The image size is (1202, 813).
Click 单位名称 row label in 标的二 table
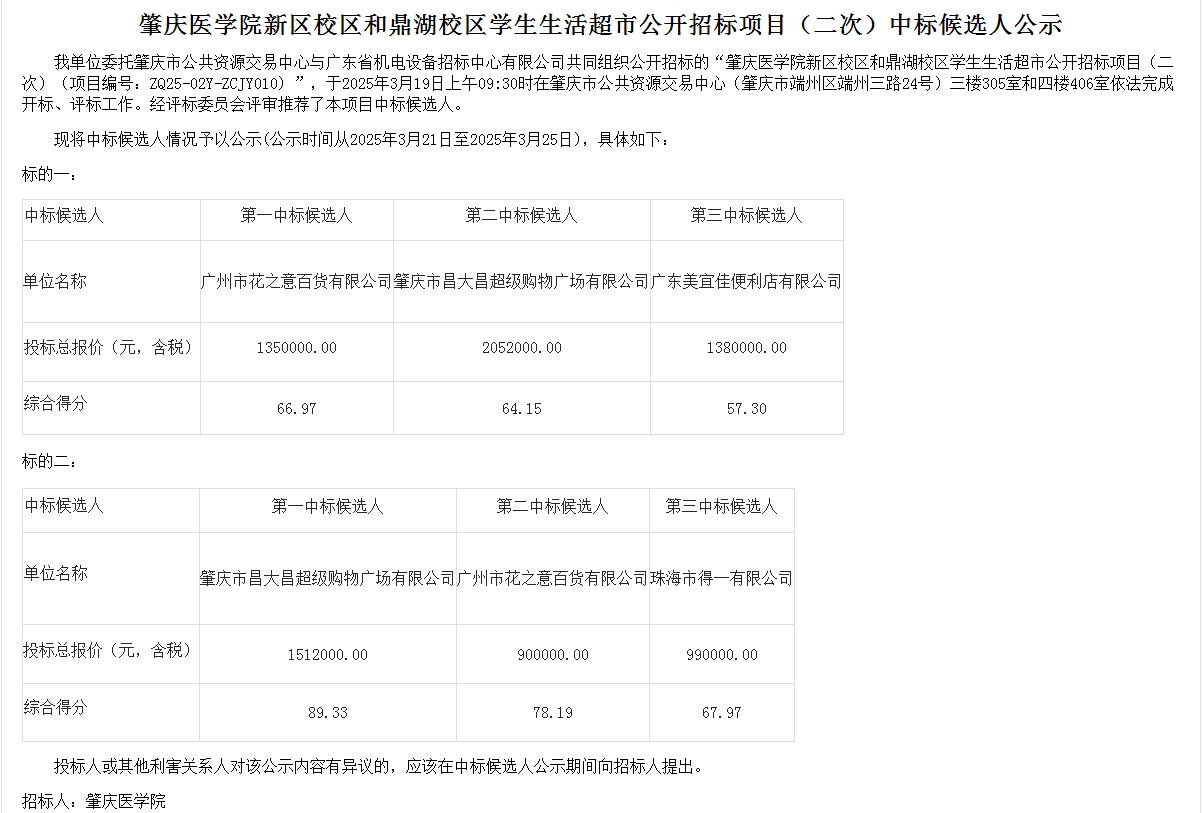coord(56,573)
